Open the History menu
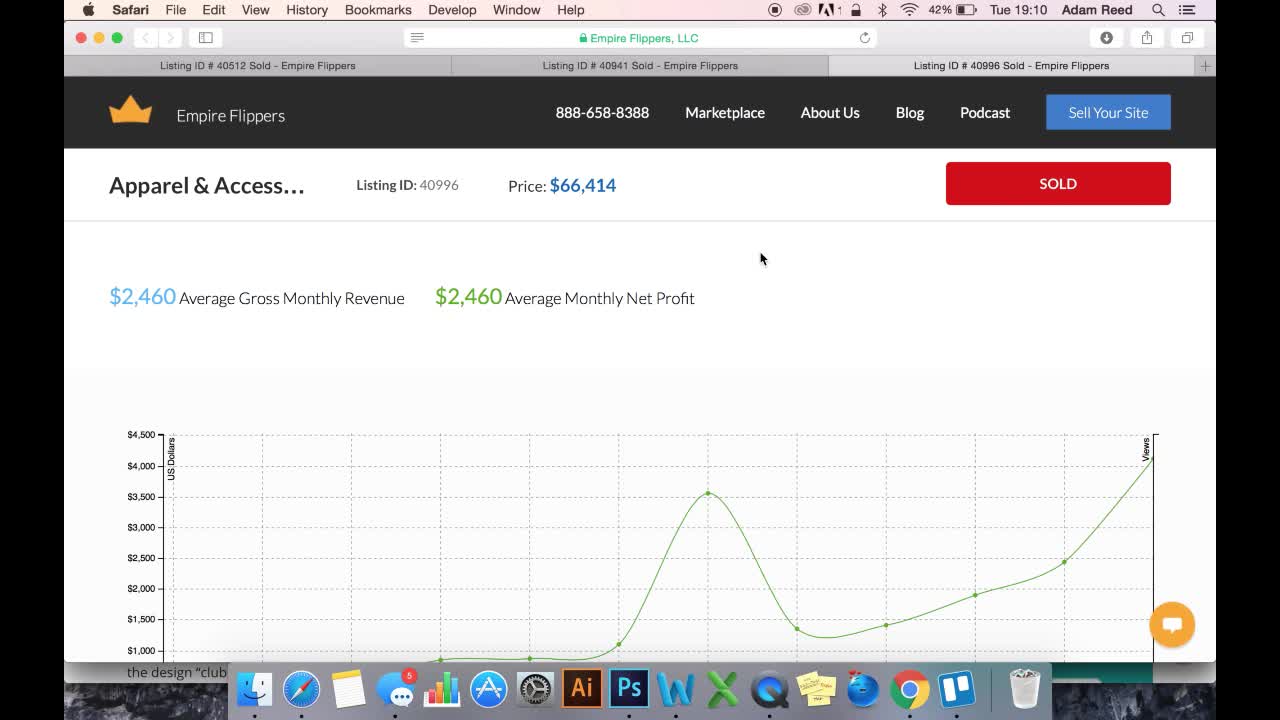 (x=307, y=10)
